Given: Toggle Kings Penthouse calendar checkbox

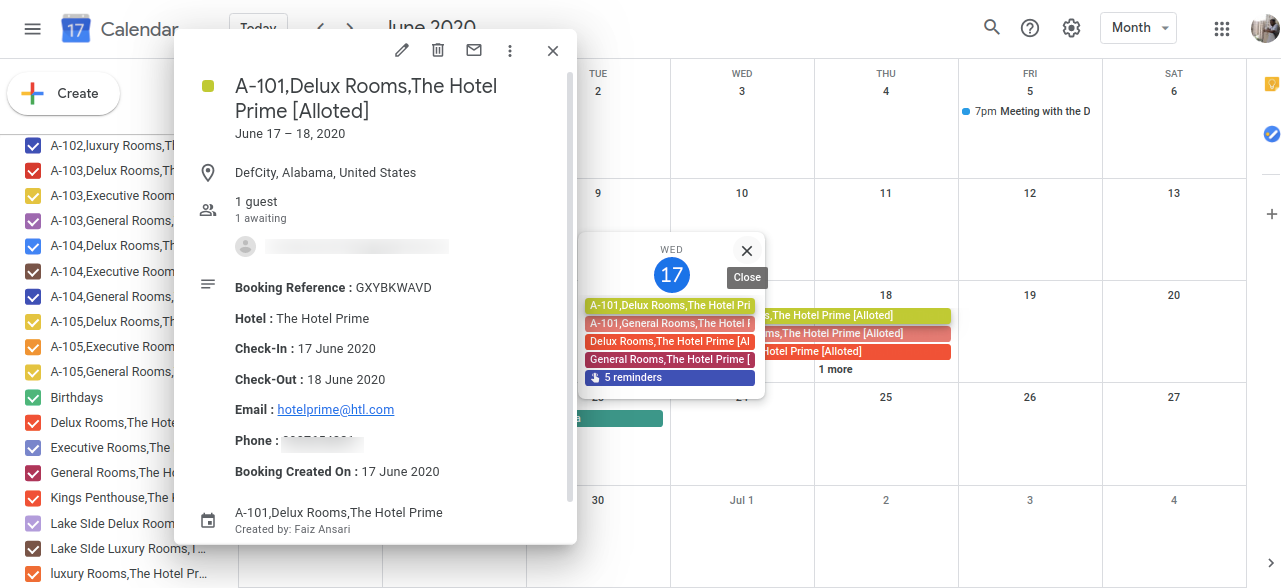Looking at the screenshot, I should click(33, 498).
